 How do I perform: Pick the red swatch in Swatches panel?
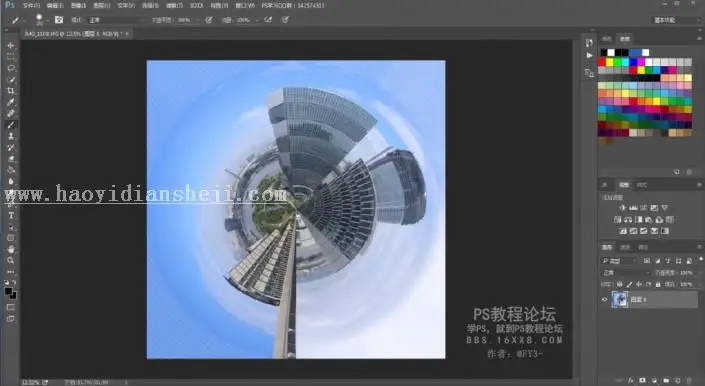(602, 62)
